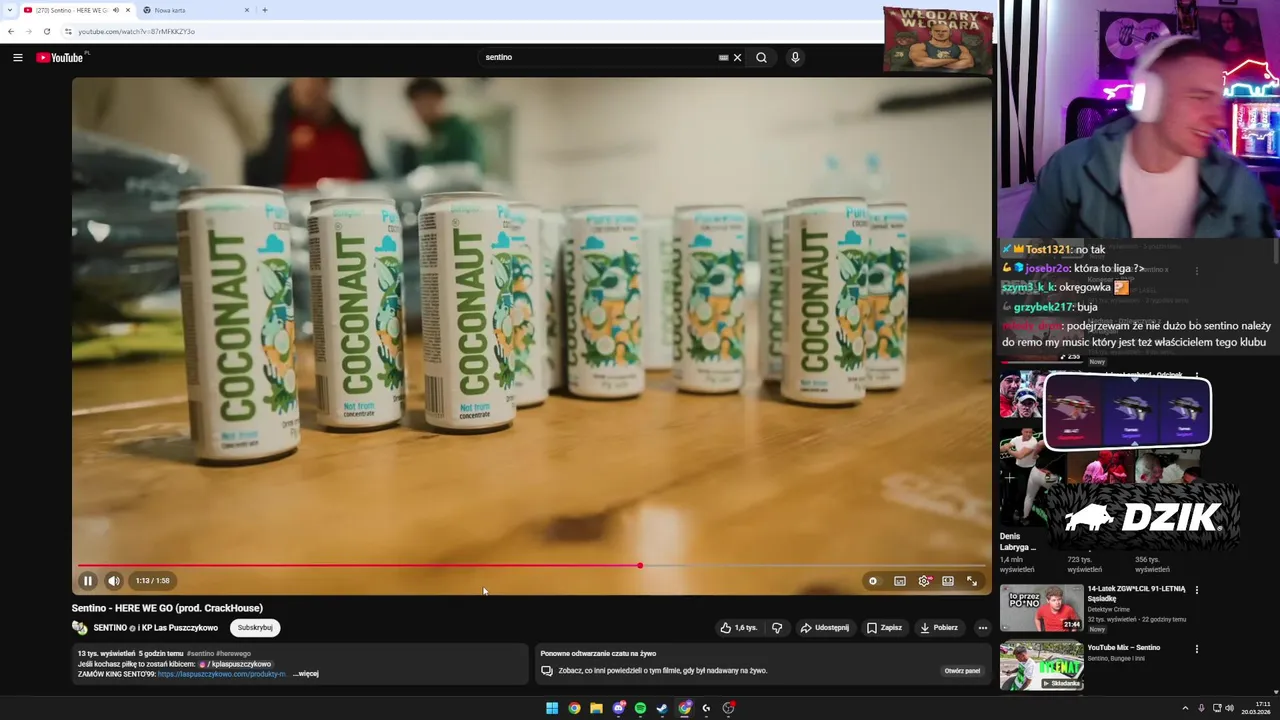1280x720 pixels.
Task: Open Spotify from the taskbar
Action: coord(640,708)
